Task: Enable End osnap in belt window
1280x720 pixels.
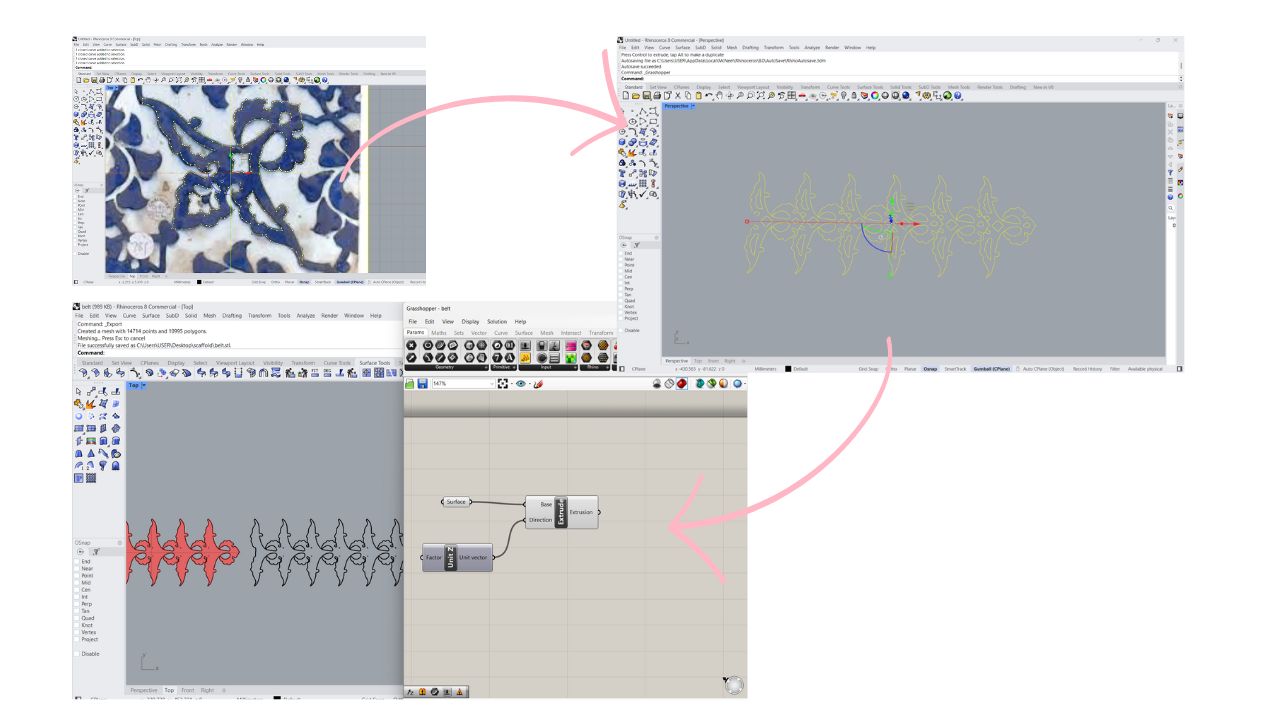Action: (78, 562)
